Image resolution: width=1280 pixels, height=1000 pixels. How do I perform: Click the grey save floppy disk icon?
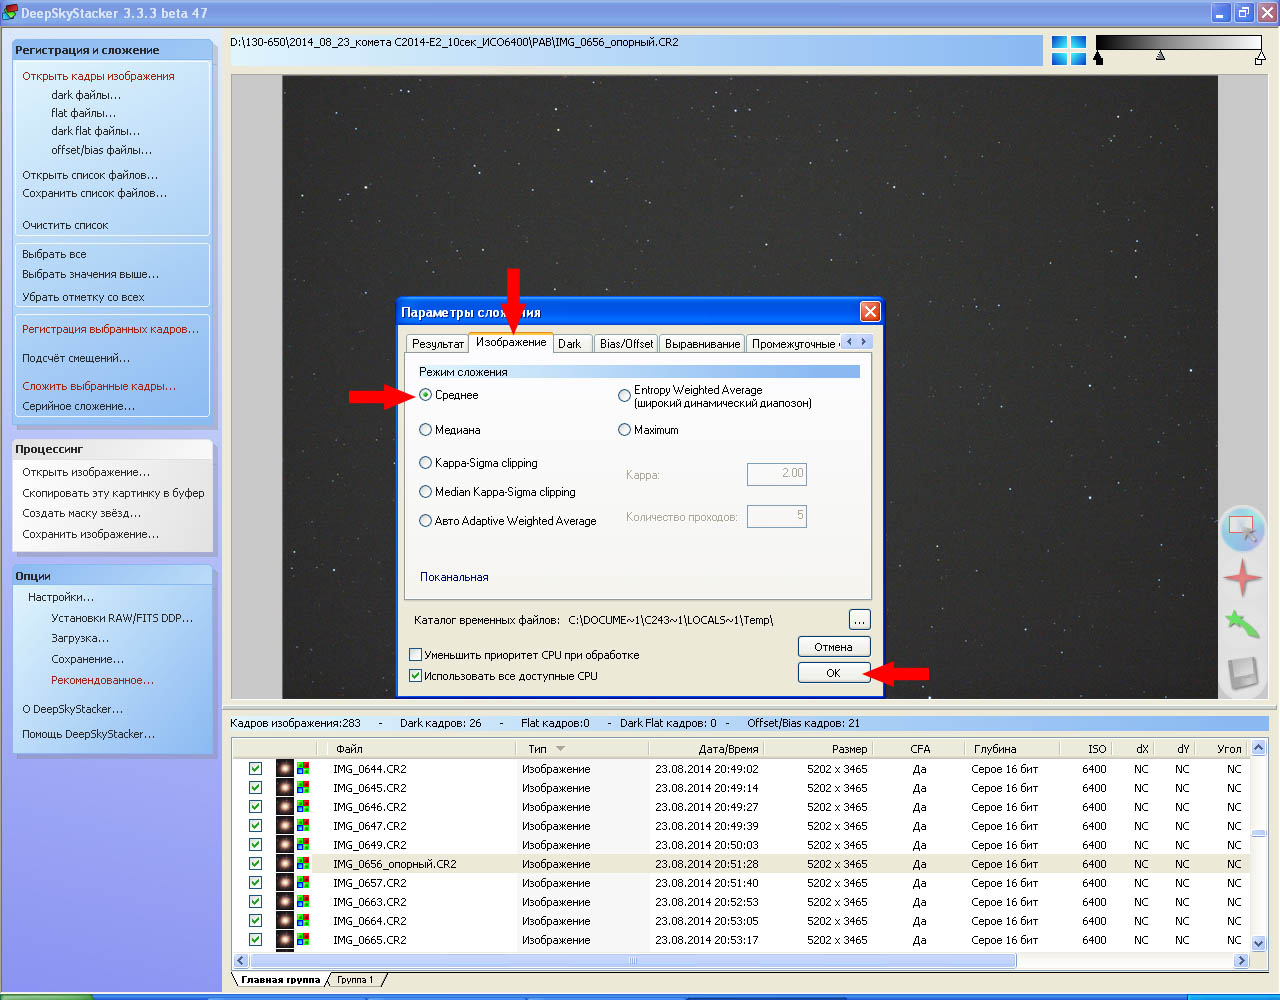(x=1242, y=673)
